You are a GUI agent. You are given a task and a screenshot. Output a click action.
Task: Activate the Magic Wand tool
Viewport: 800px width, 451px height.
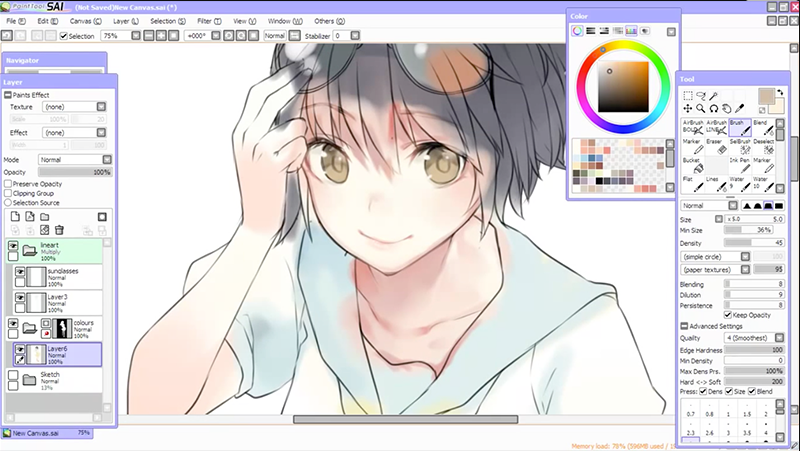pyautogui.click(x=716, y=96)
